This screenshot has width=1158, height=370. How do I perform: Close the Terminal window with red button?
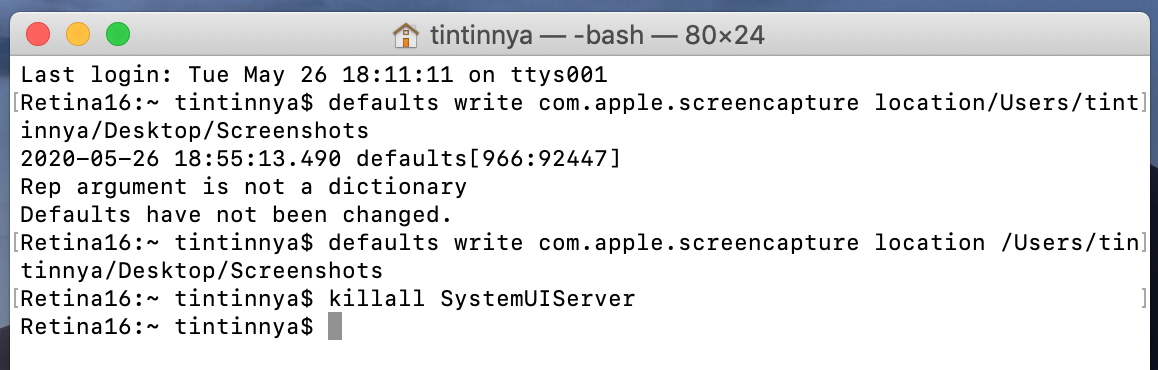pyautogui.click(x=38, y=35)
